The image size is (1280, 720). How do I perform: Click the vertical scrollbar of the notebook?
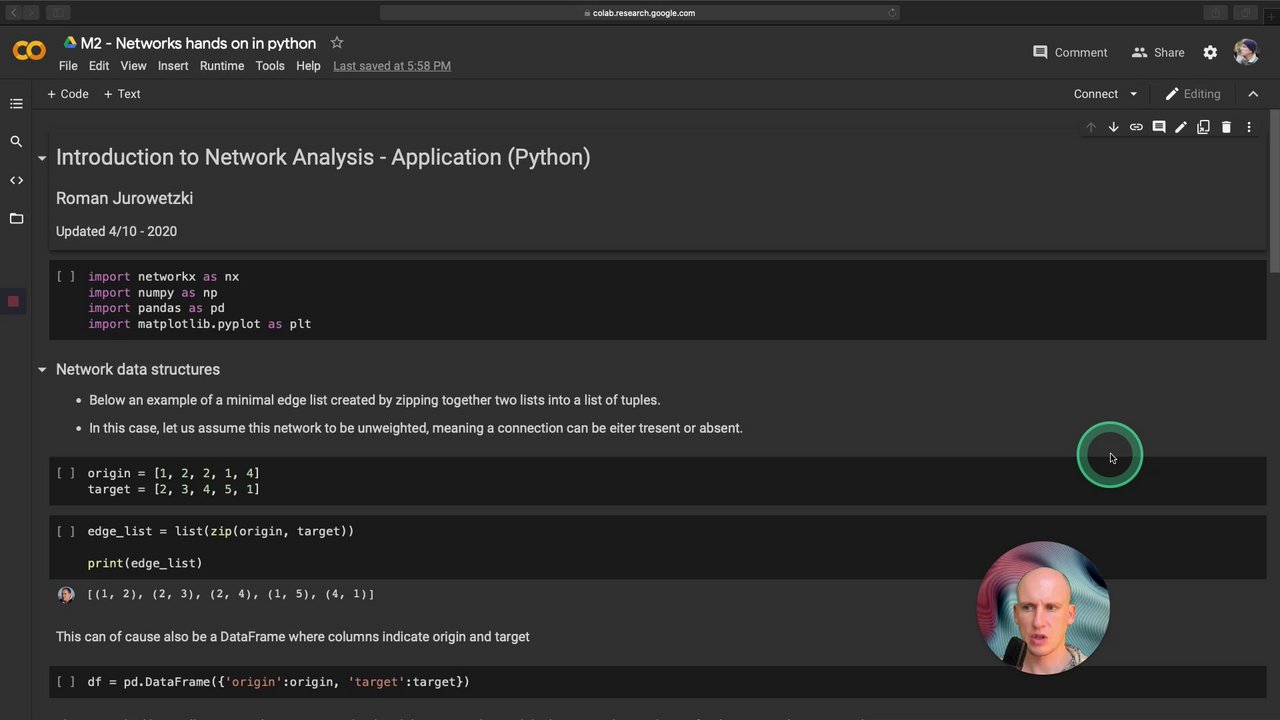(1273, 200)
